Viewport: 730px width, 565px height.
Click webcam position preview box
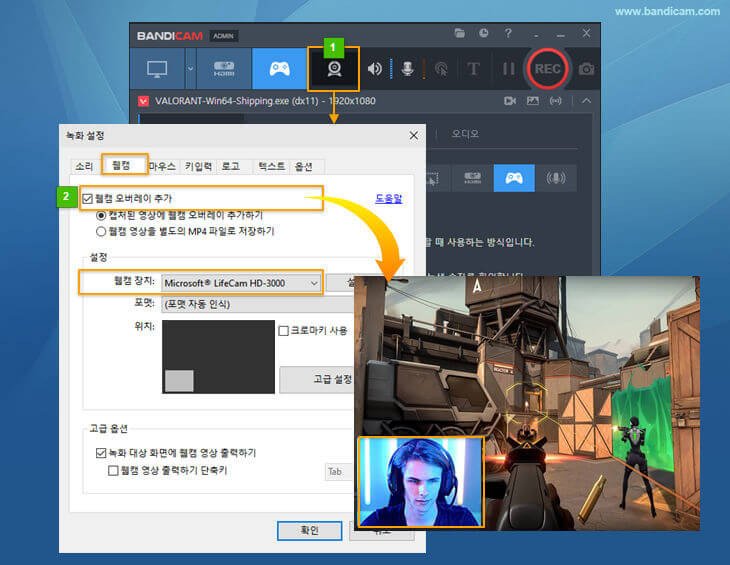coord(218,356)
